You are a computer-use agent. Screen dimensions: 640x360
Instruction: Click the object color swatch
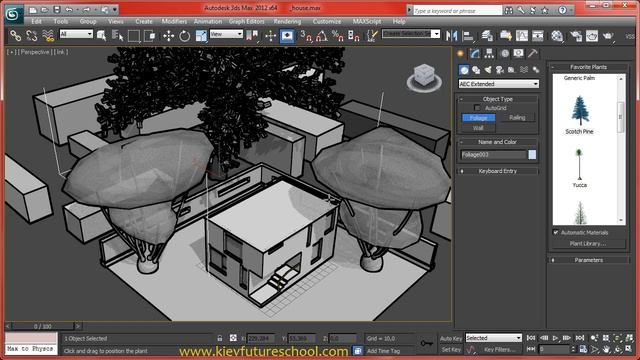[532, 155]
